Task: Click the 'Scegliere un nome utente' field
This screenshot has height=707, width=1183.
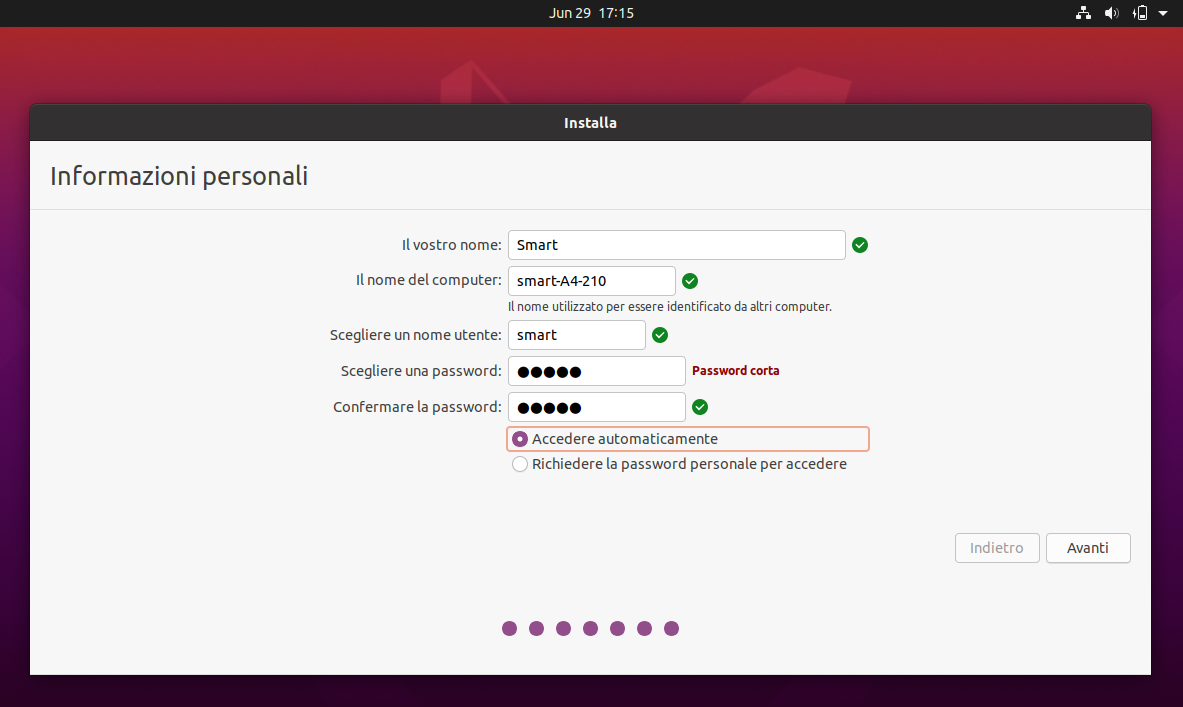Action: 576,335
